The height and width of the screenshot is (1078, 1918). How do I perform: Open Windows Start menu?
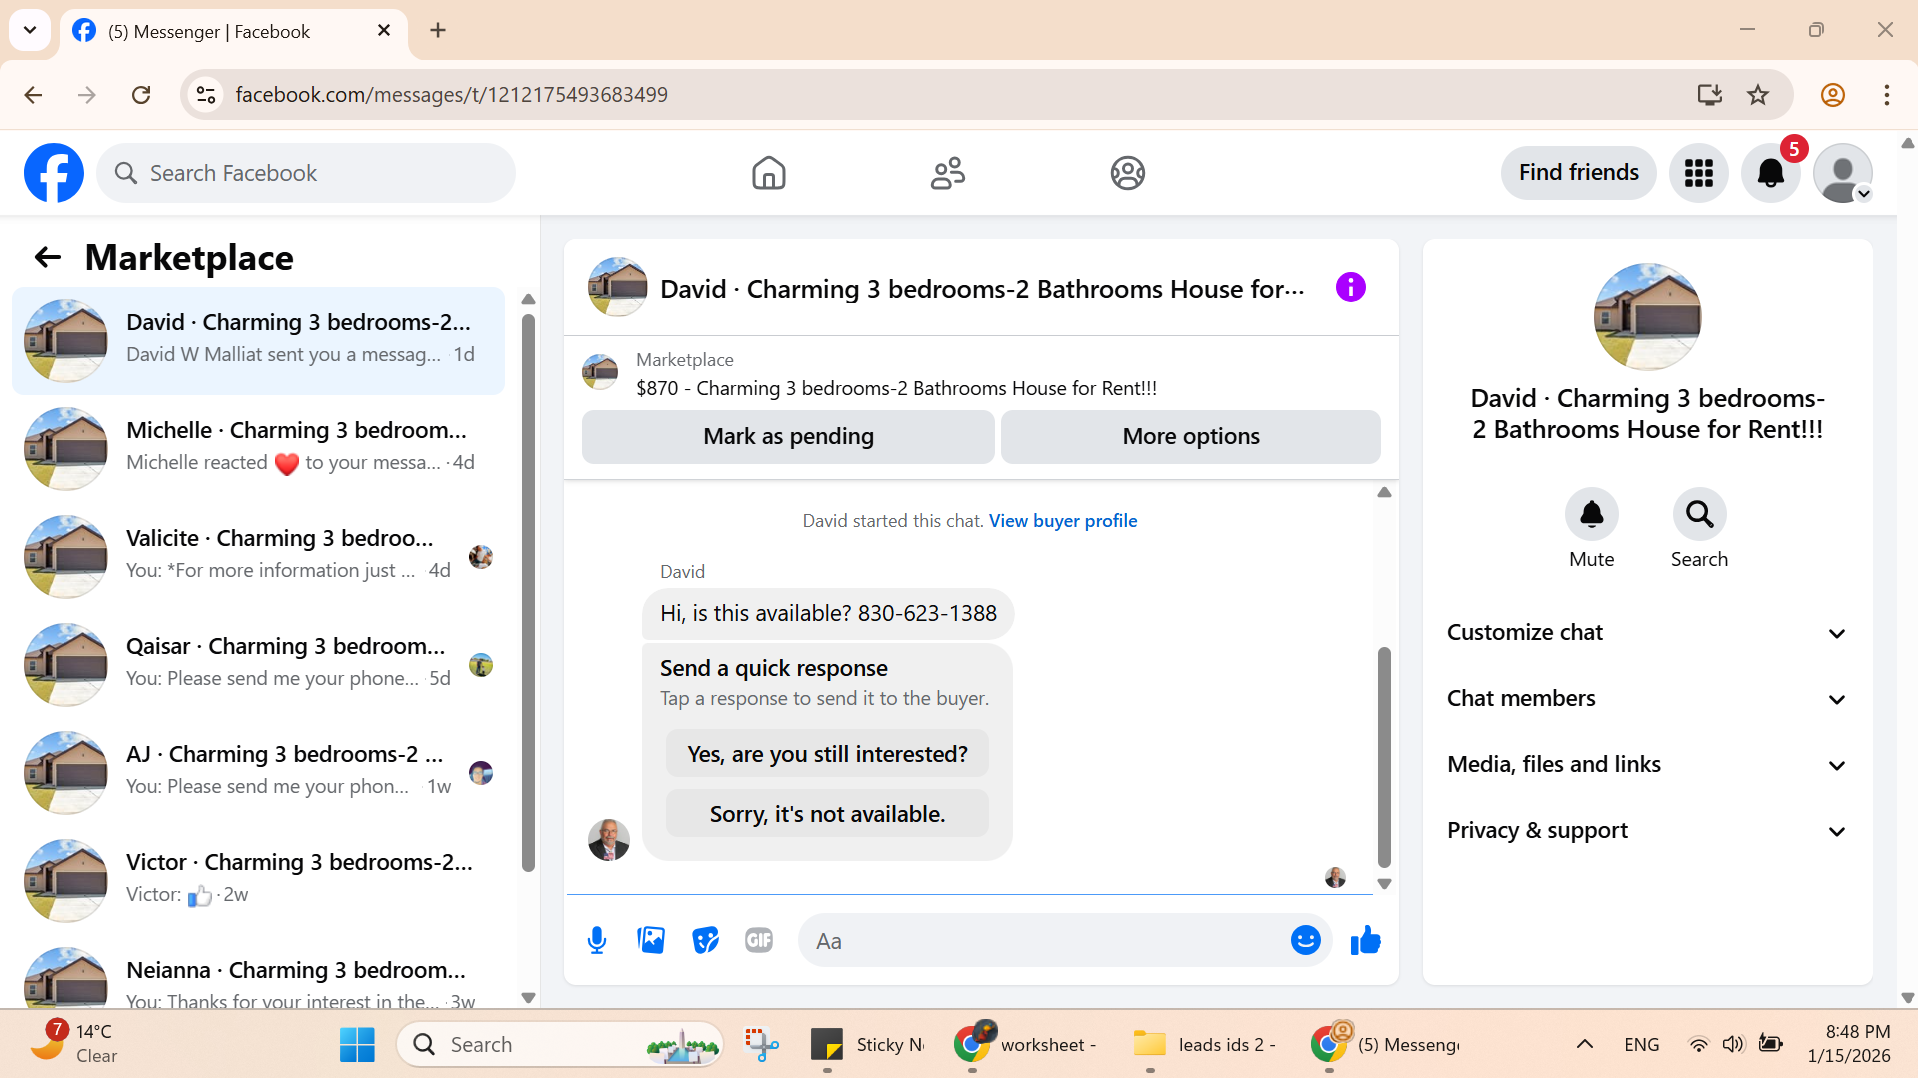(x=357, y=1045)
